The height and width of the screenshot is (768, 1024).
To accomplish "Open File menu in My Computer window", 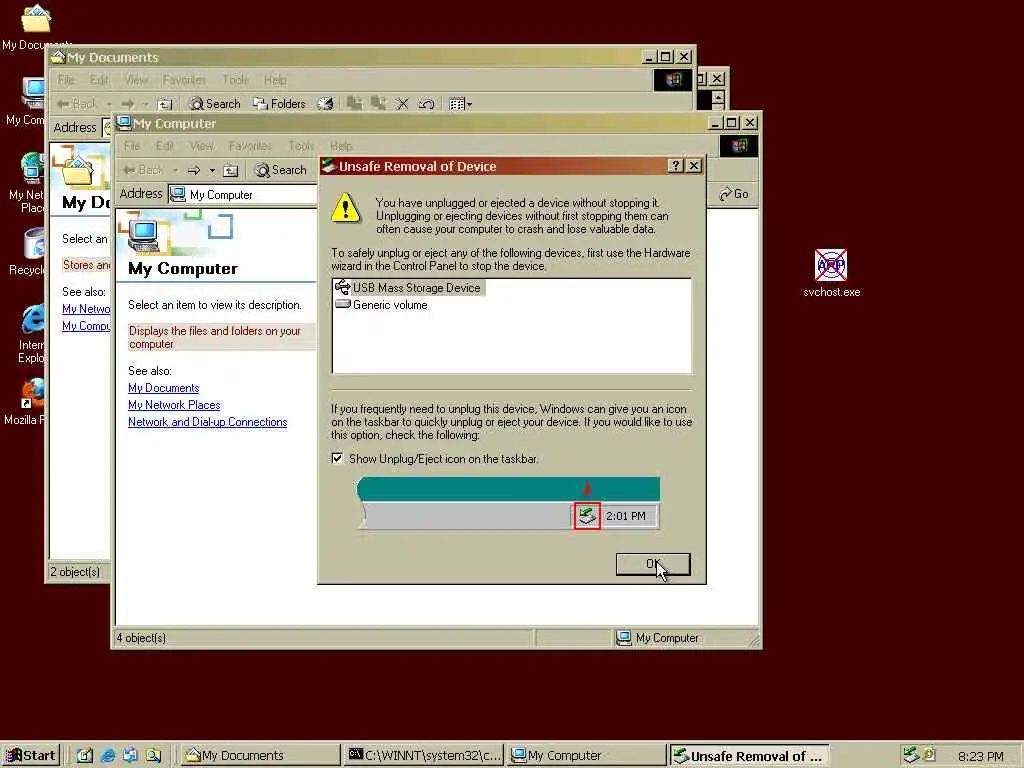I will tap(132, 146).
